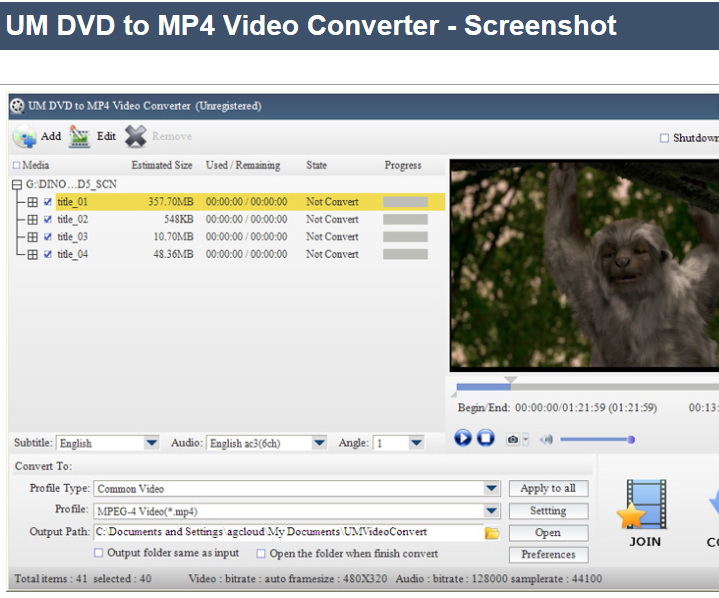This screenshot has width=719, height=598.
Task: Click the Preferences button
Action: [548, 554]
